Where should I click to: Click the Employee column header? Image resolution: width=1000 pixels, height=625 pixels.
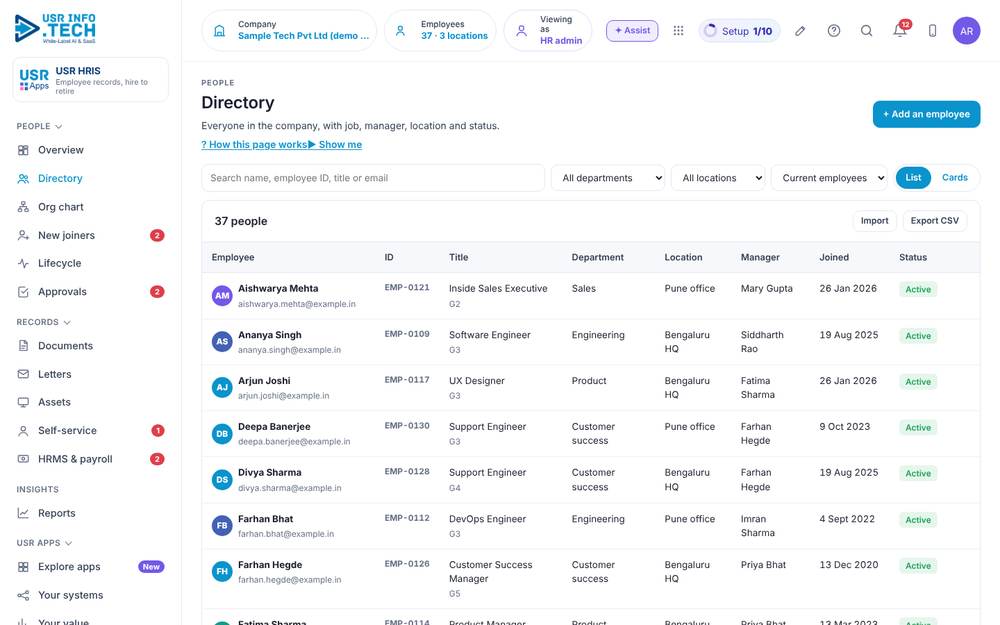point(233,258)
